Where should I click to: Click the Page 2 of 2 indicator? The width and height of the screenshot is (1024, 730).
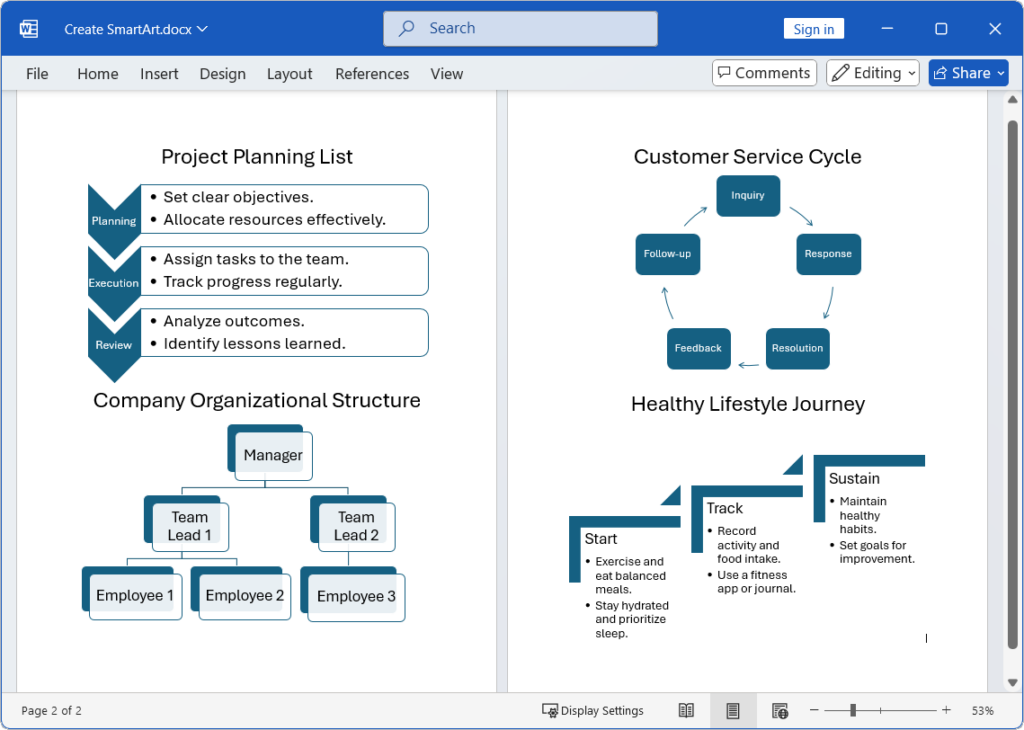(x=52, y=711)
